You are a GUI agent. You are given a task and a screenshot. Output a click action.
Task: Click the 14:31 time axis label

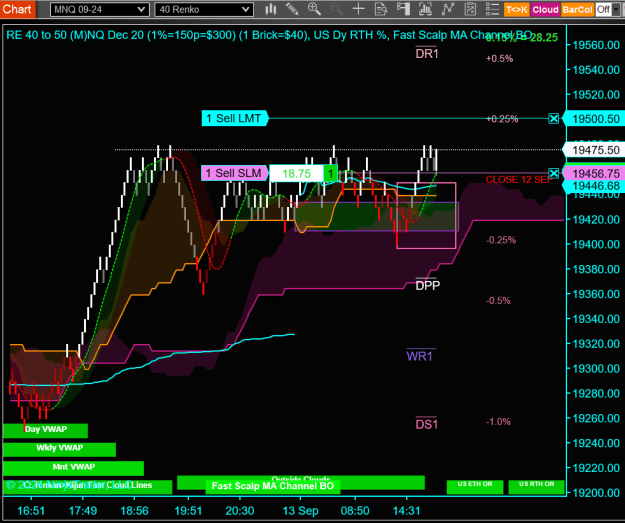(406, 511)
